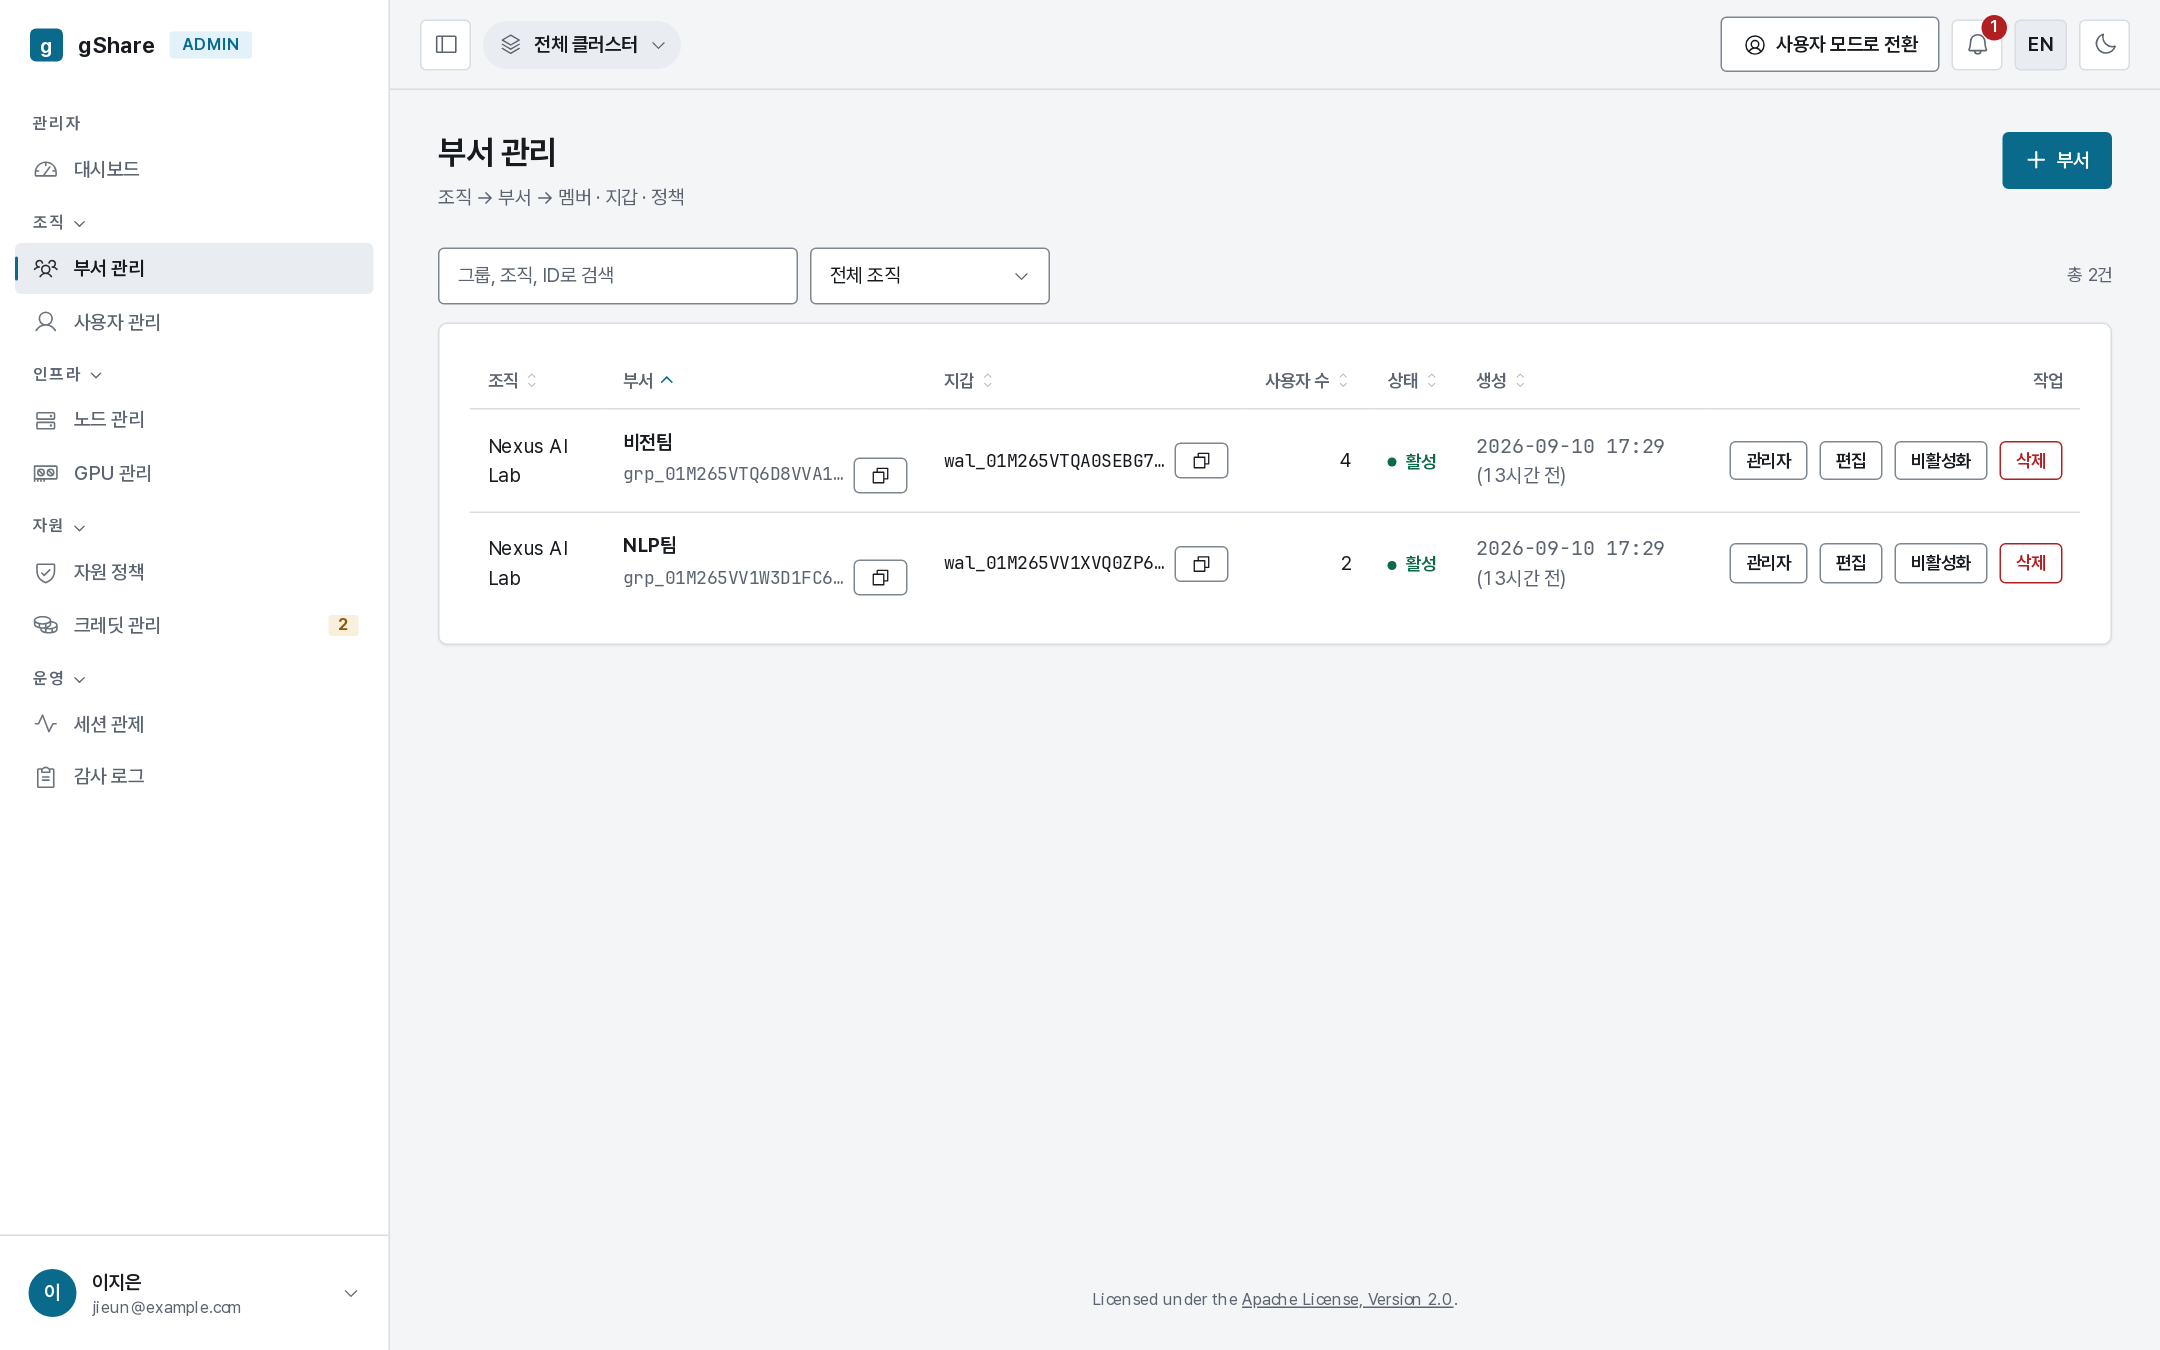This screenshot has width=2160, height=1350.
Task: Open 자원 정책 page
Action: [x=194, y=572]
